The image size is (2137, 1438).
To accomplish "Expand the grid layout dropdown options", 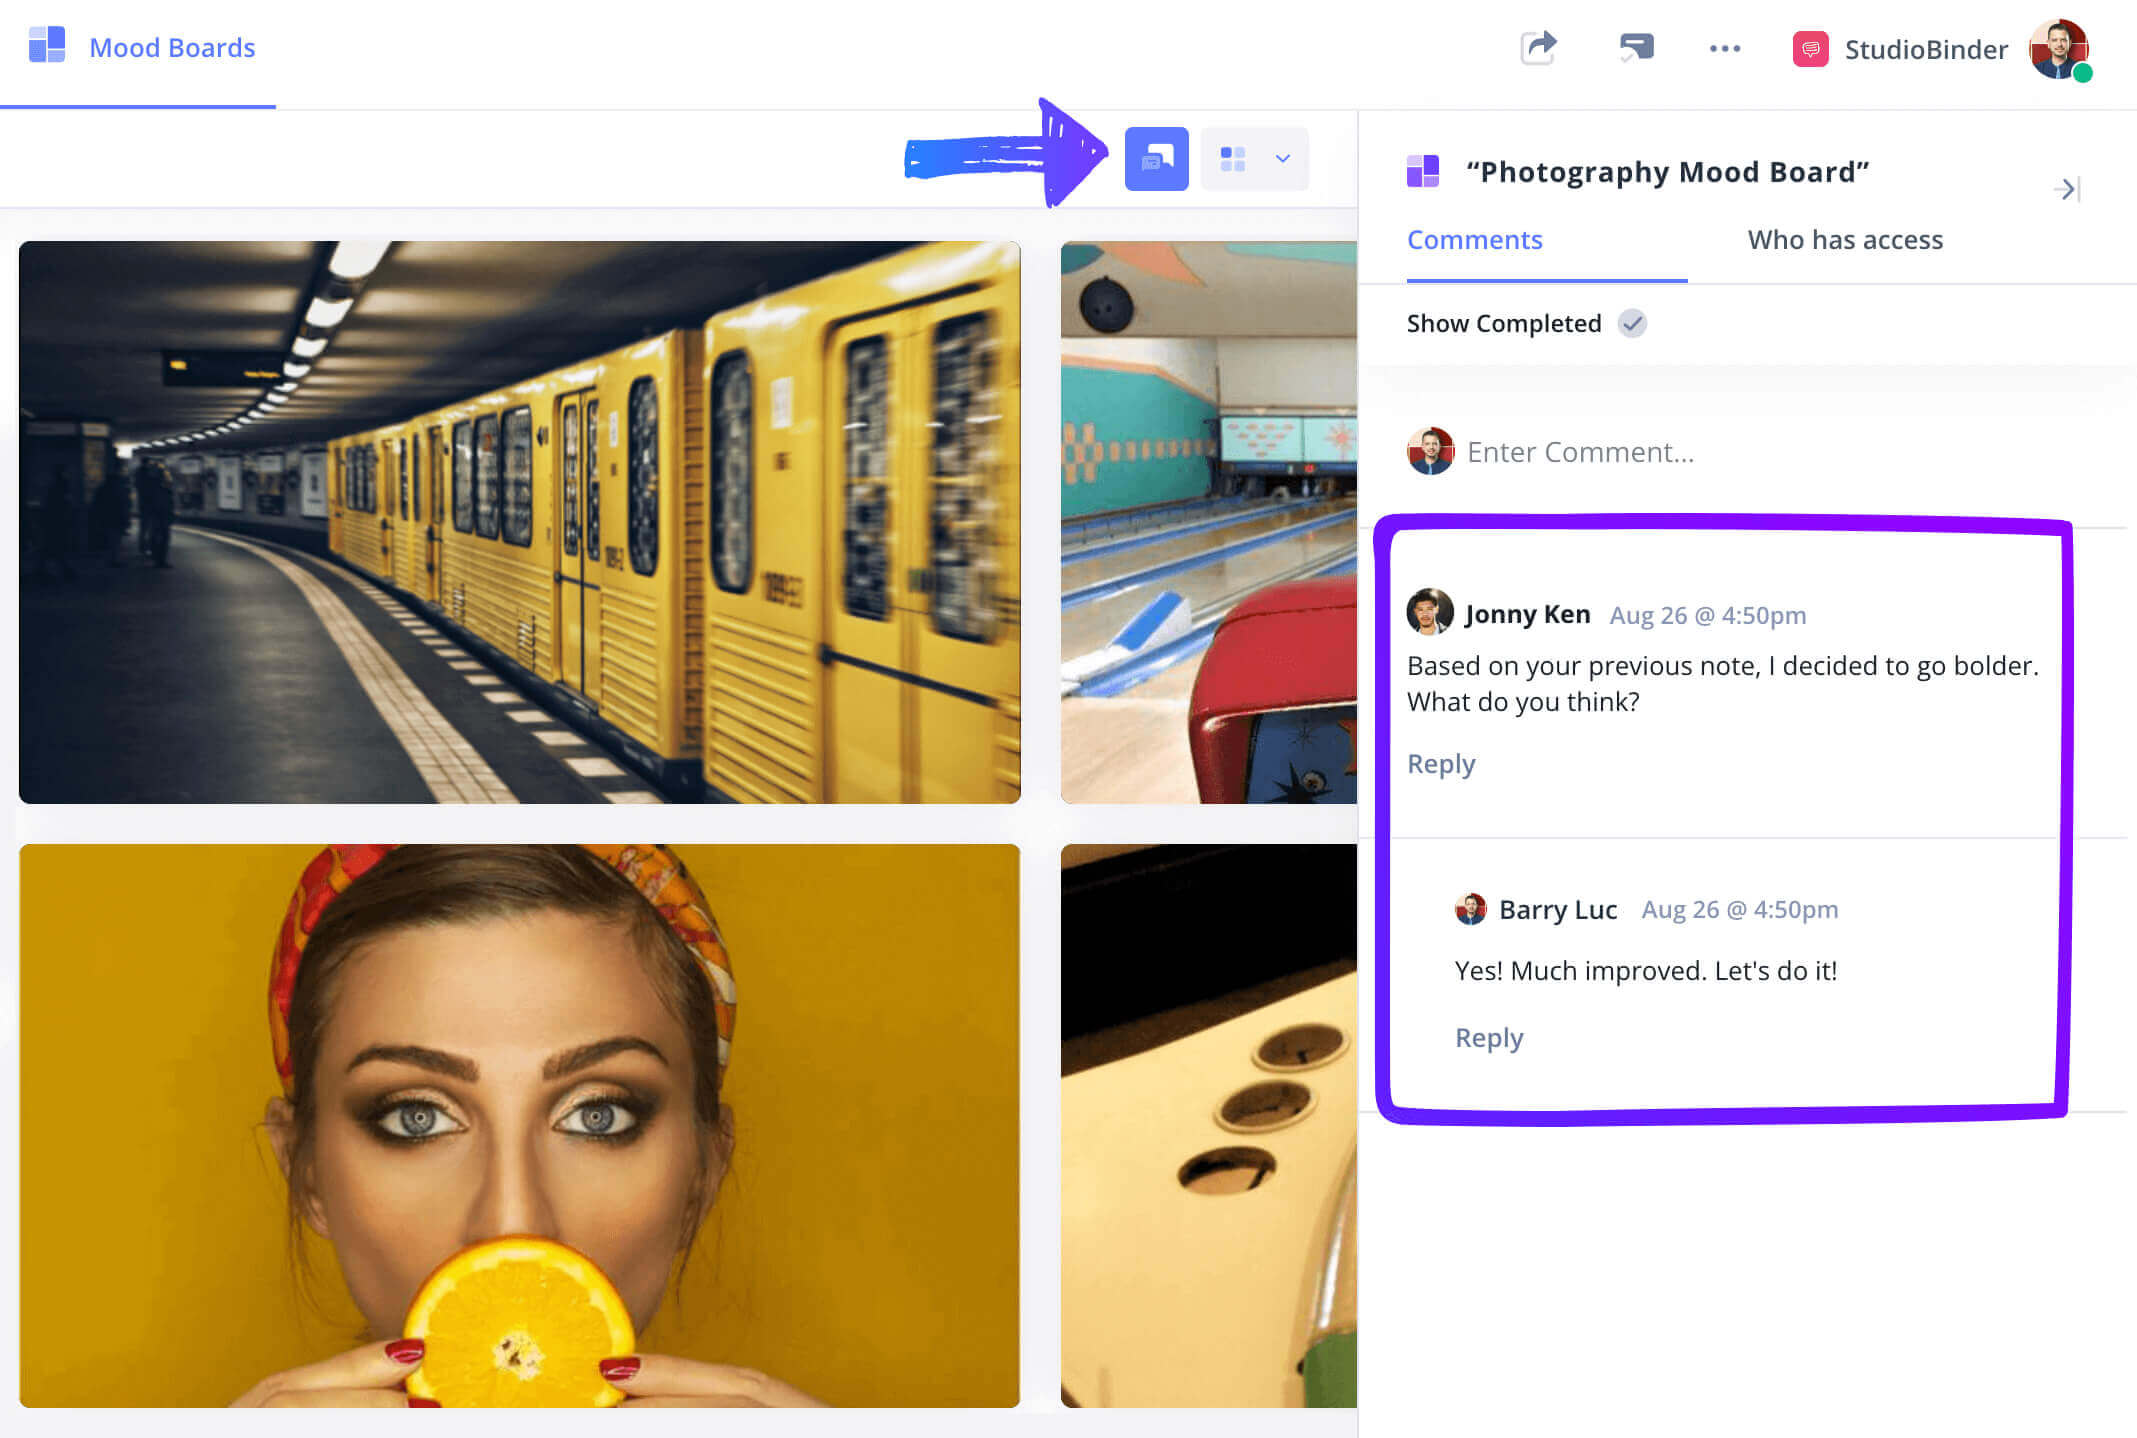I will coord(1283,157).
